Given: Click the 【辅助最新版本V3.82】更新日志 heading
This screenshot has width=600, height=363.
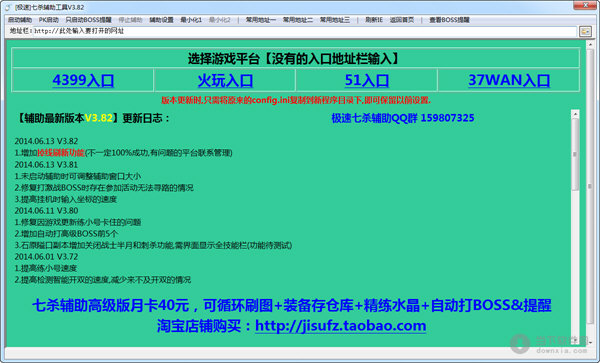Looking at the screenshot, I should 93,118.
